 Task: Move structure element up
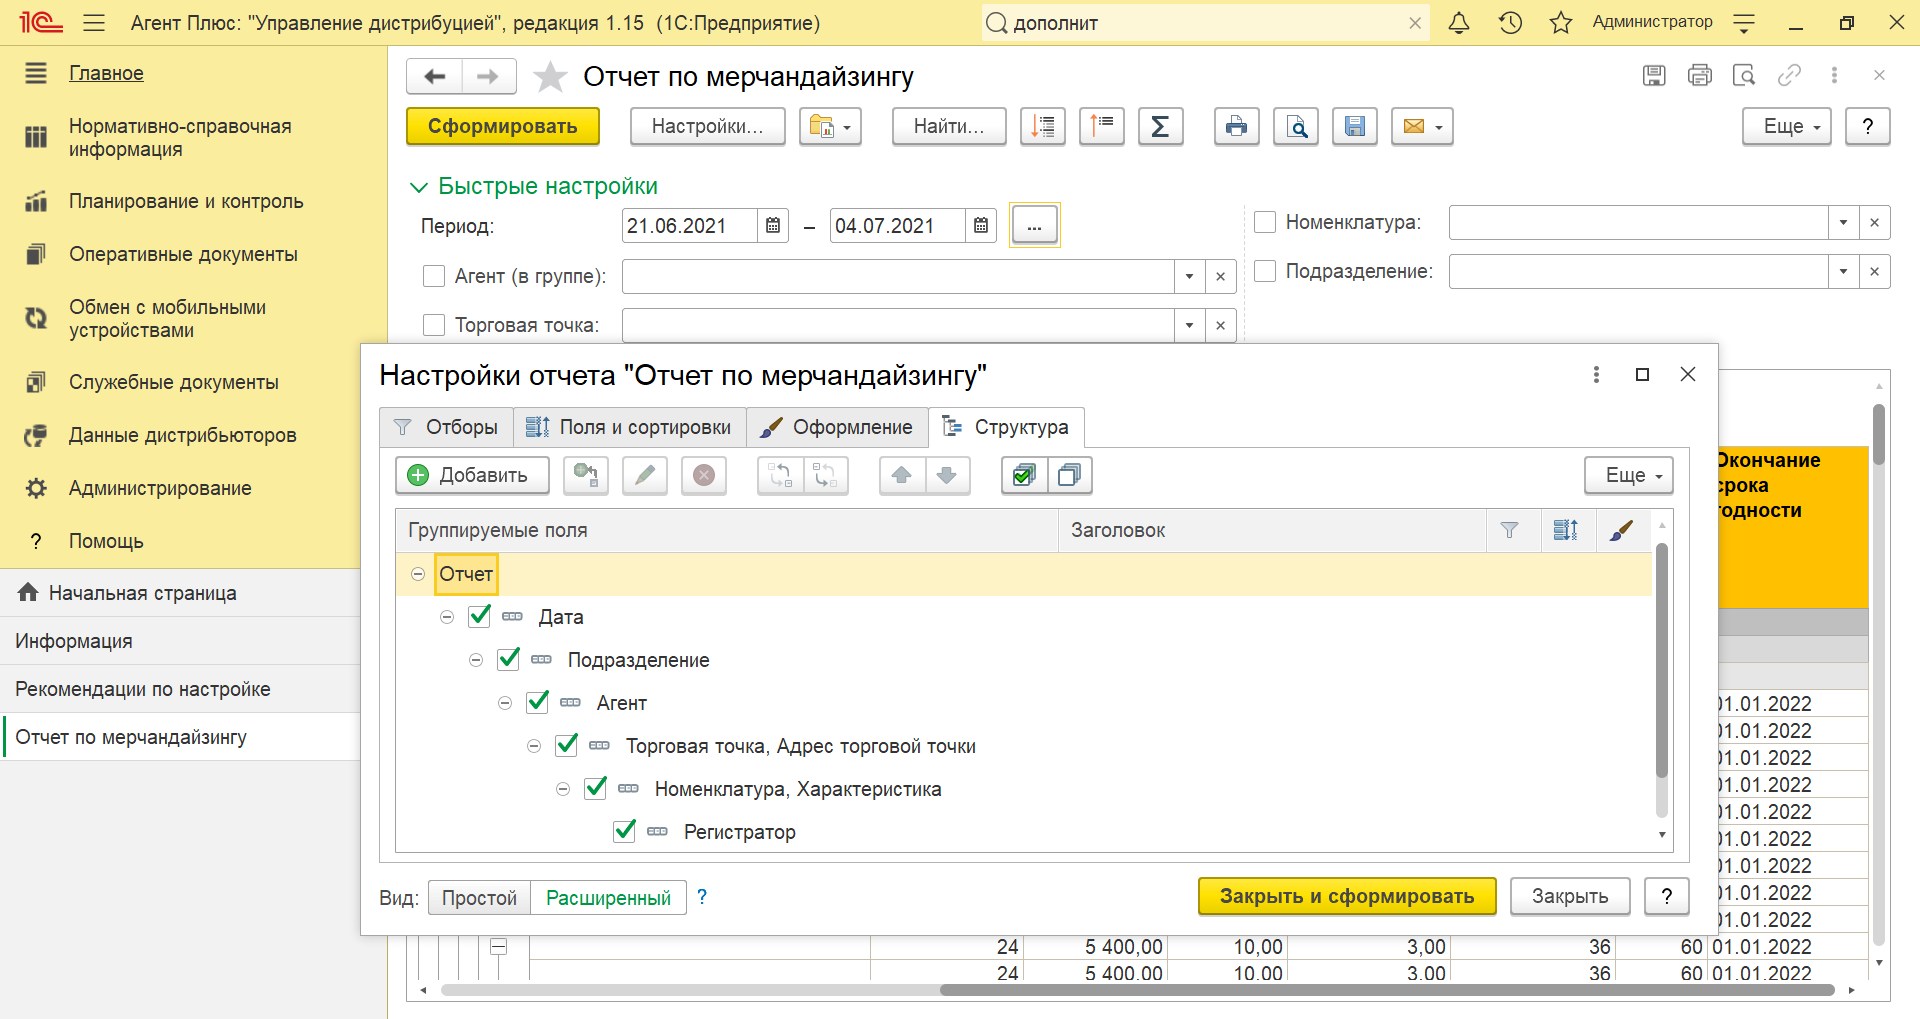coord(902,475)
